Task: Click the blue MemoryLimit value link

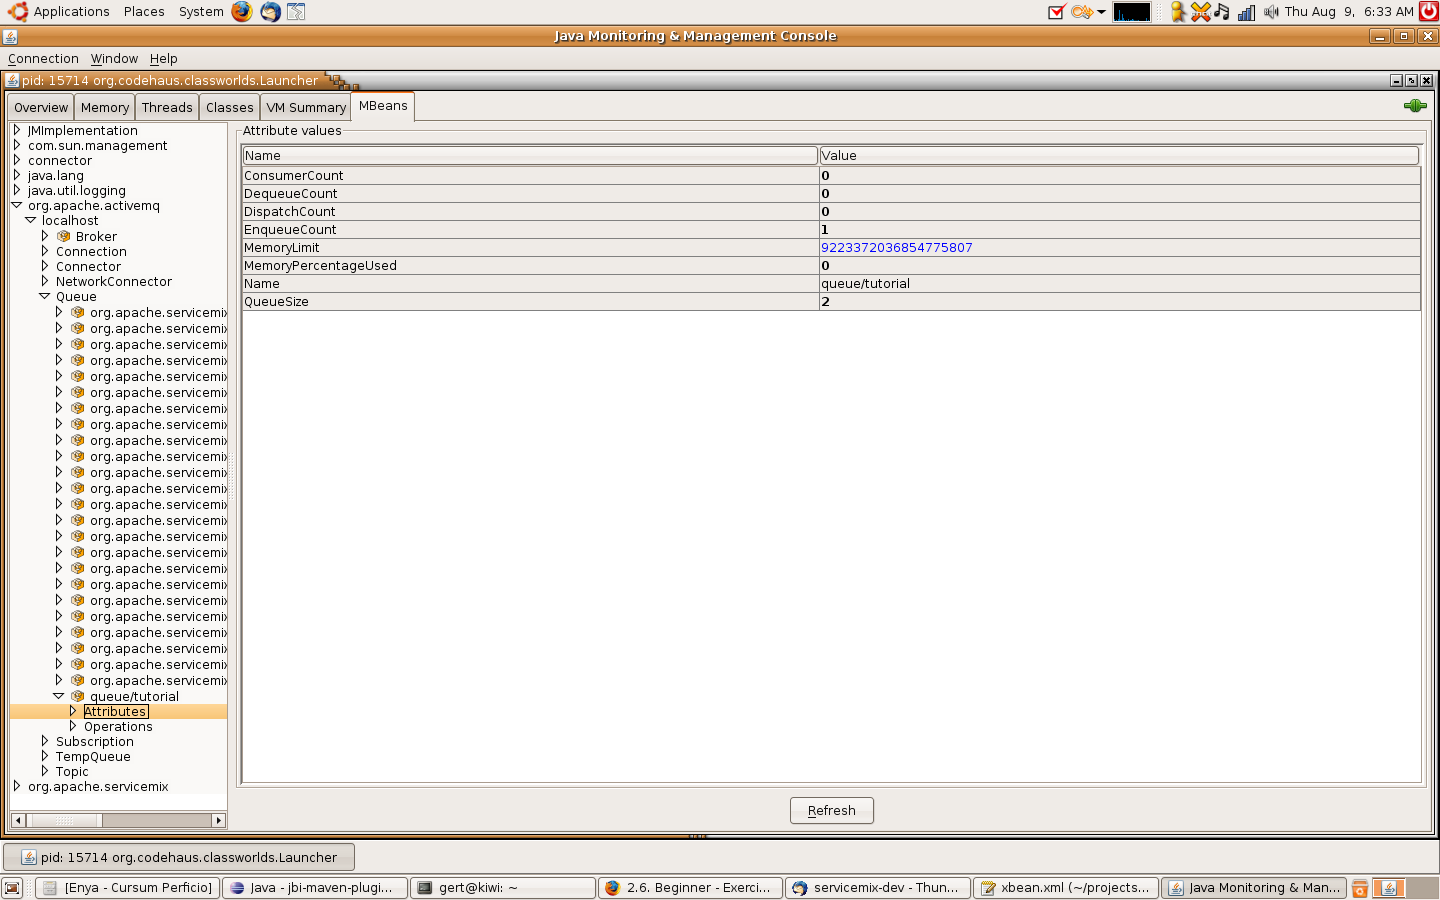Action: click(x=897, y=248)
